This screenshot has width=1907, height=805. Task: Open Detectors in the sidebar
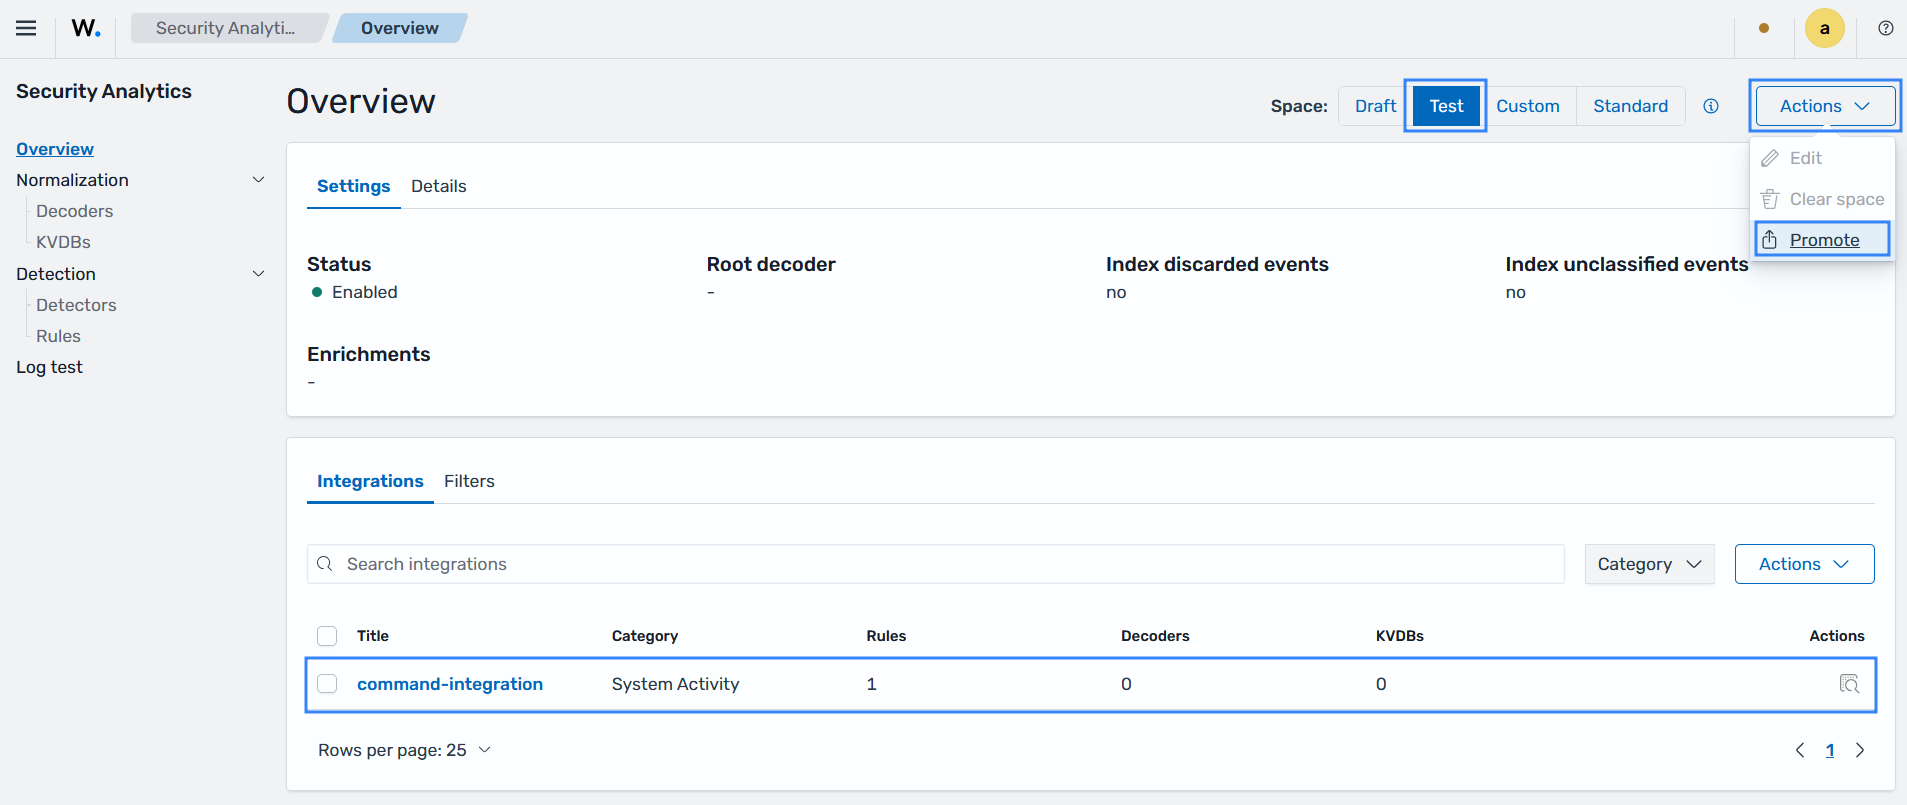[x=76, y=305]
